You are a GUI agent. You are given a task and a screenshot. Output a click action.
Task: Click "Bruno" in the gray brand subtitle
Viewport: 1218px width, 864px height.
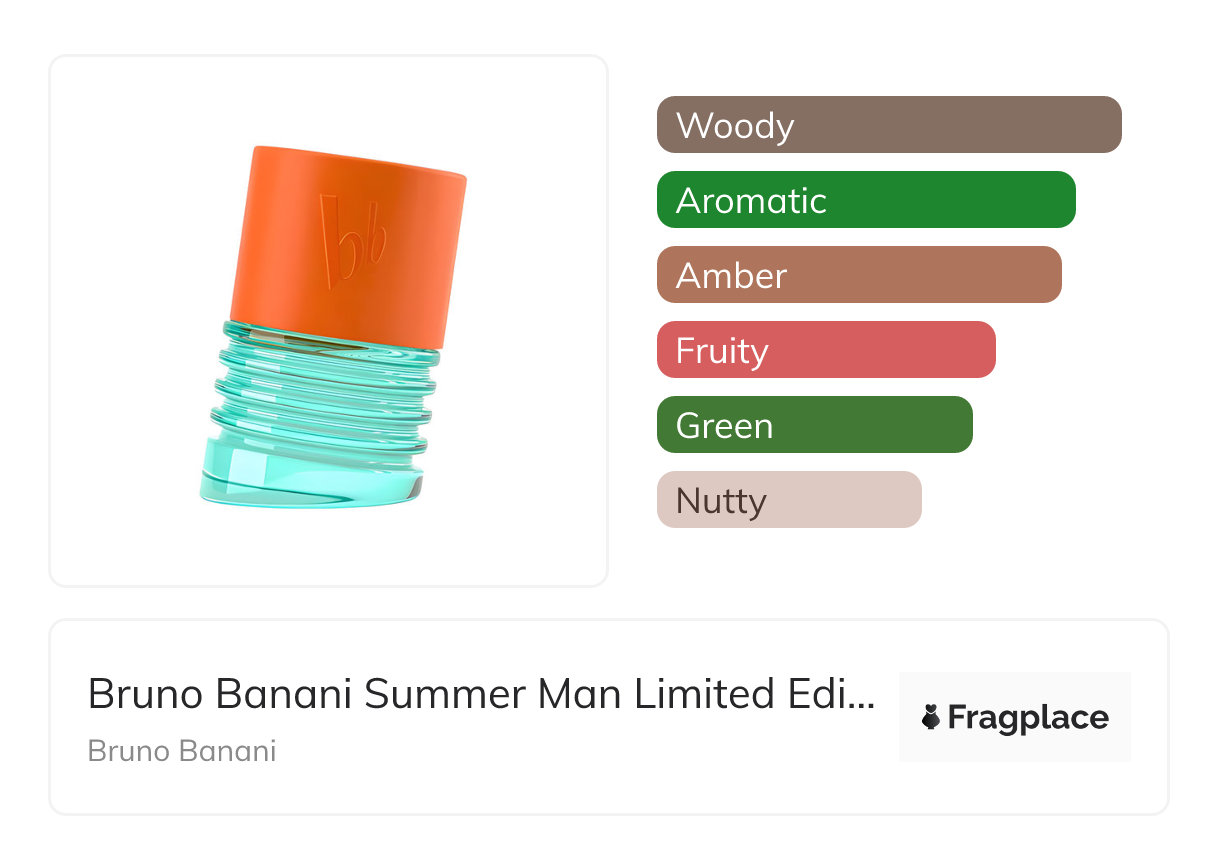pyautogui.click(x=123, y=751)
